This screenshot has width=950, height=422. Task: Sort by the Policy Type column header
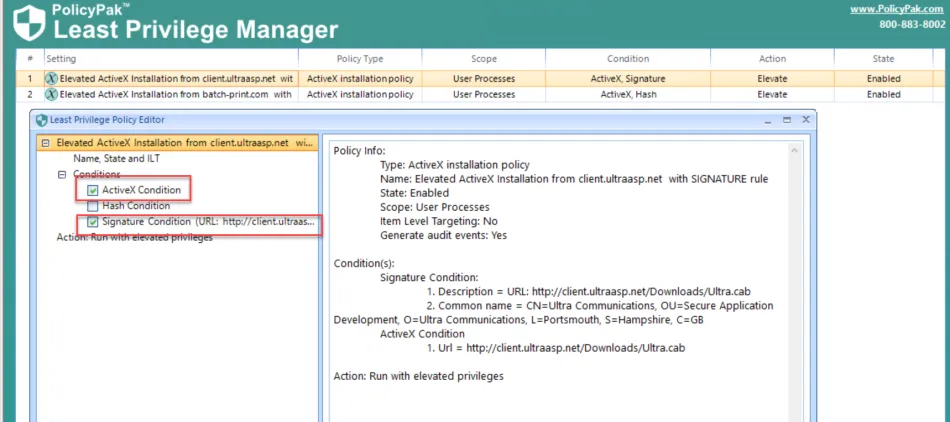click(360, 59)
